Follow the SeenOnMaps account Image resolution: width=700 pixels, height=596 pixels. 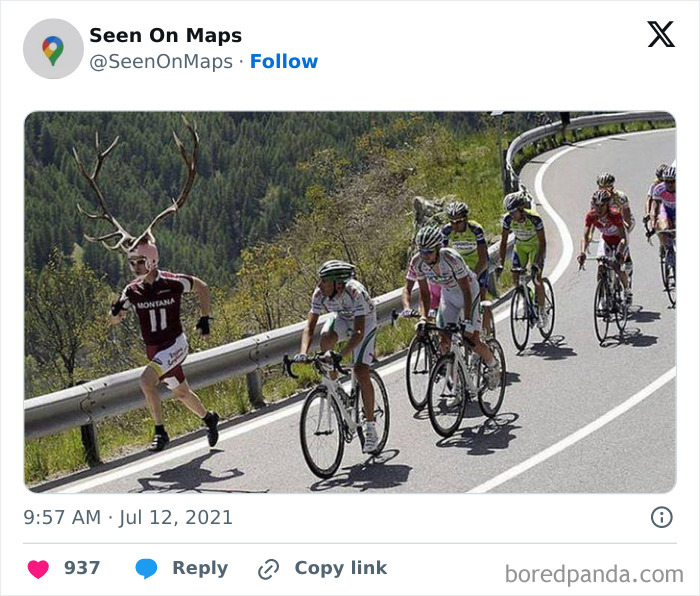click(284, 61)
